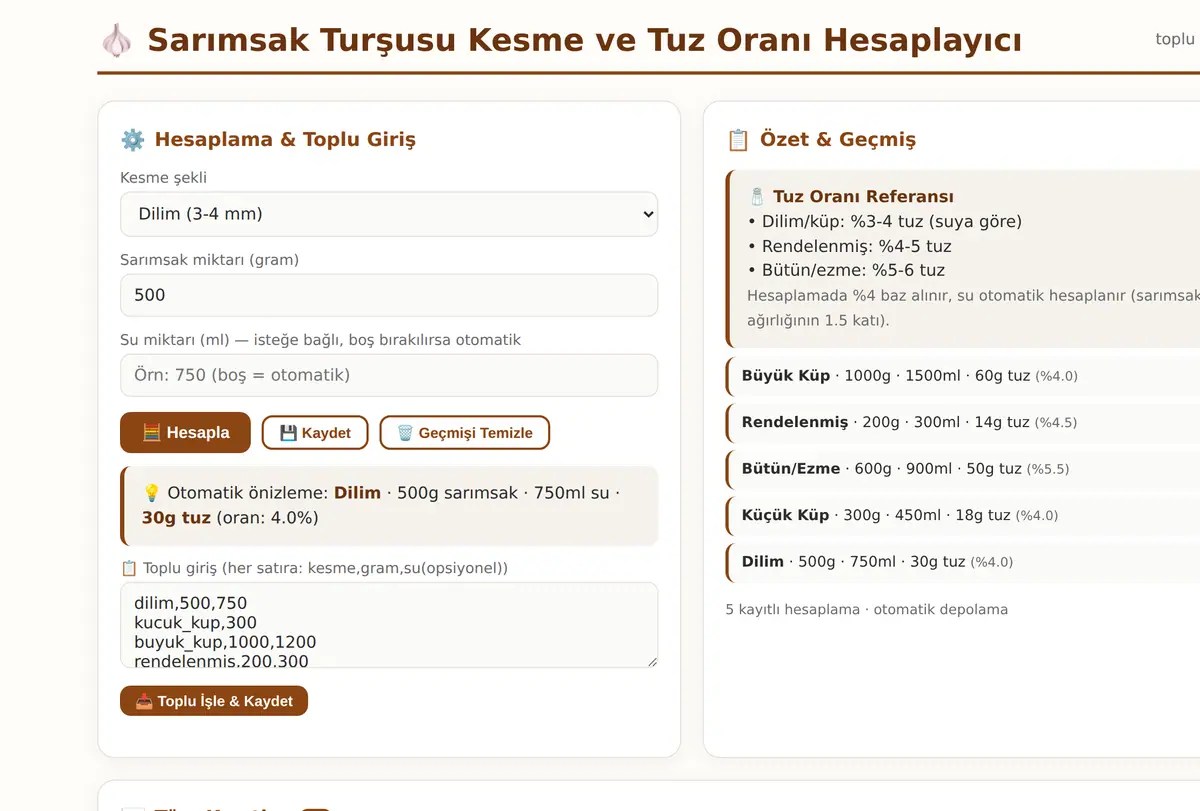Click the garlic icon in title
Viewport: 1200px width, 811px height.
(x=117, y=41)
